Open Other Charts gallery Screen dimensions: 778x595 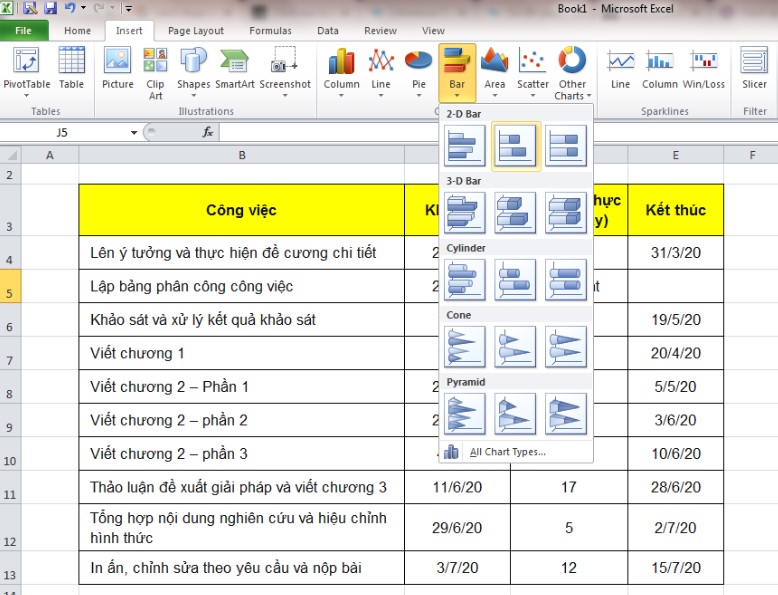(572, 73)
